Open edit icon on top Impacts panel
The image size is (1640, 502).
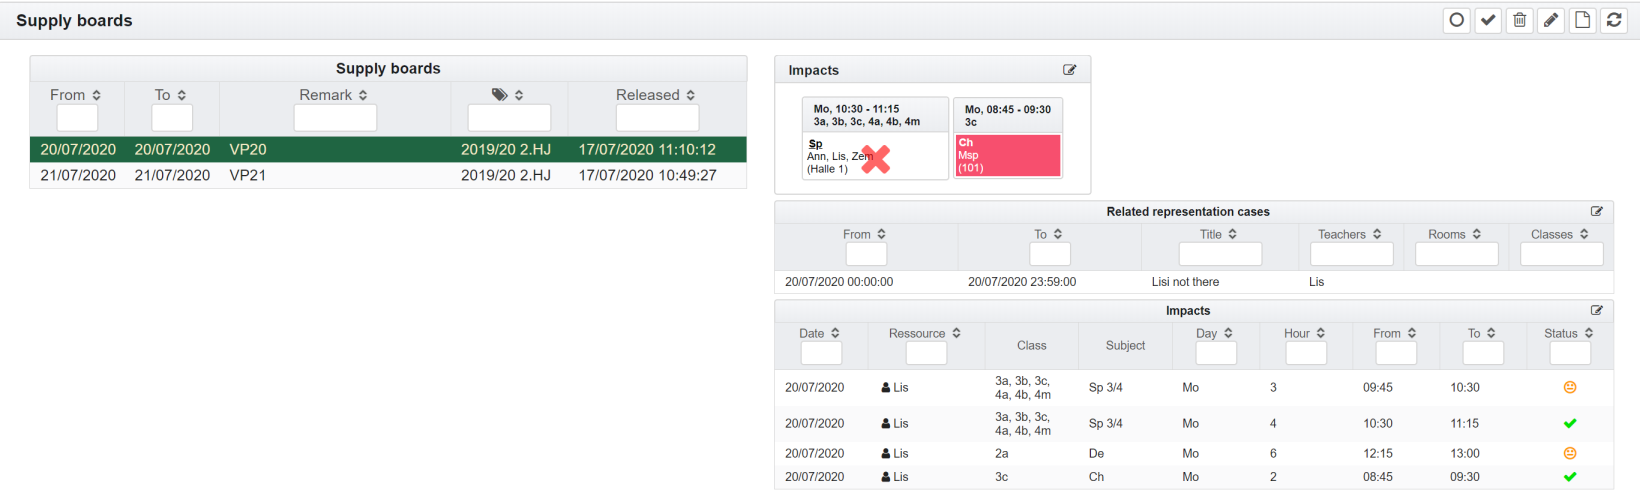[x=1069, y=70]
